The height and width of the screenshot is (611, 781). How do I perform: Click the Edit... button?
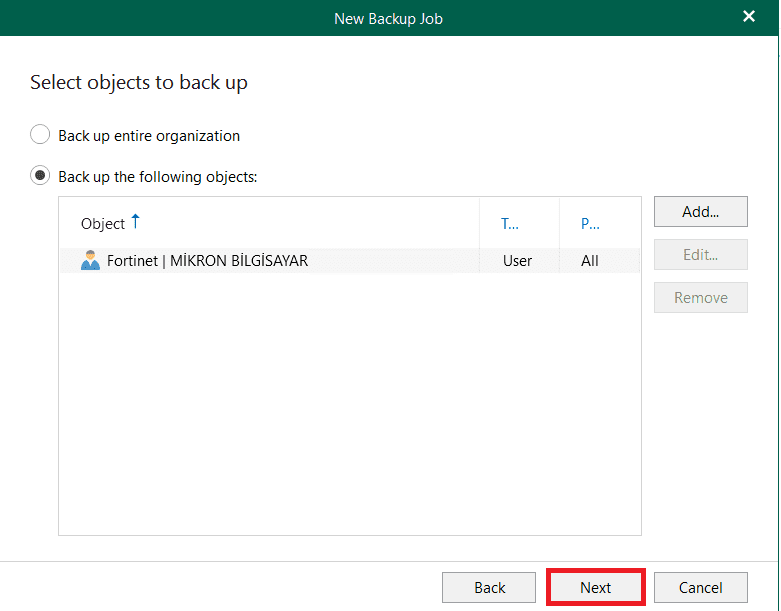coord(700,254)
